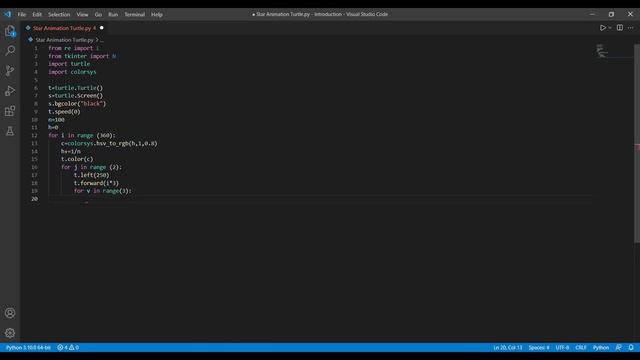Viewport: 640px width, 360px height.
Task: Open the Extensions view
Action: tap(10, 111)
